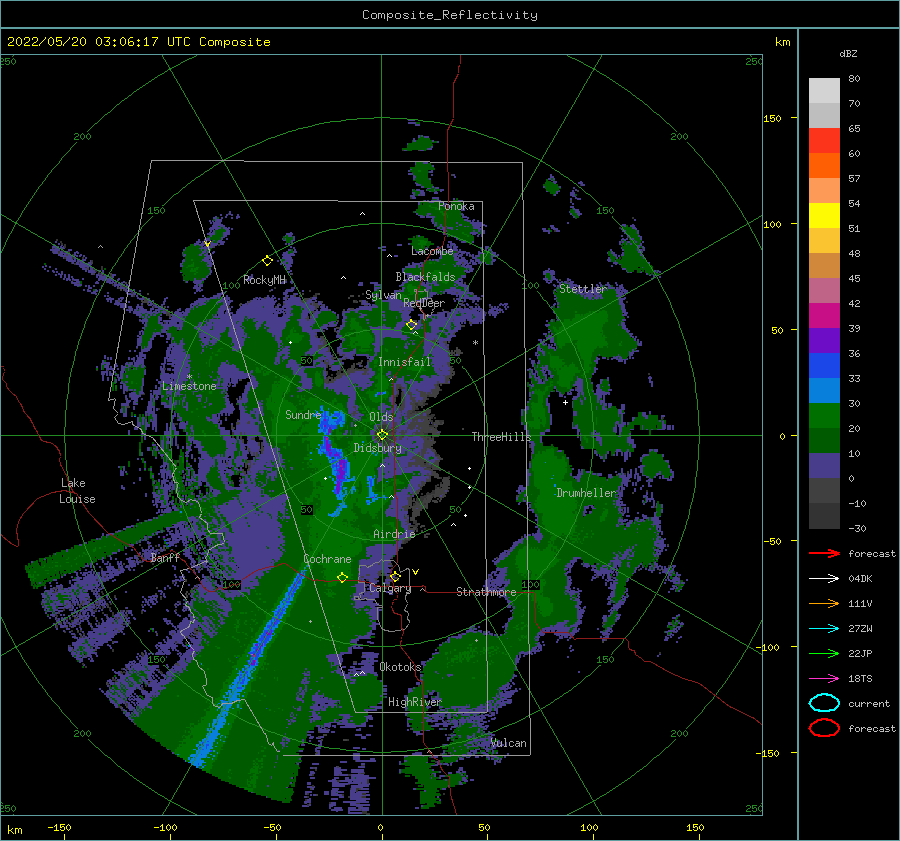Image resolution: width=900 pixels, height=841 pixels.
Task: Click the '0' value on the right km axis
Action: pyautogui.click(x=782, y=436)
